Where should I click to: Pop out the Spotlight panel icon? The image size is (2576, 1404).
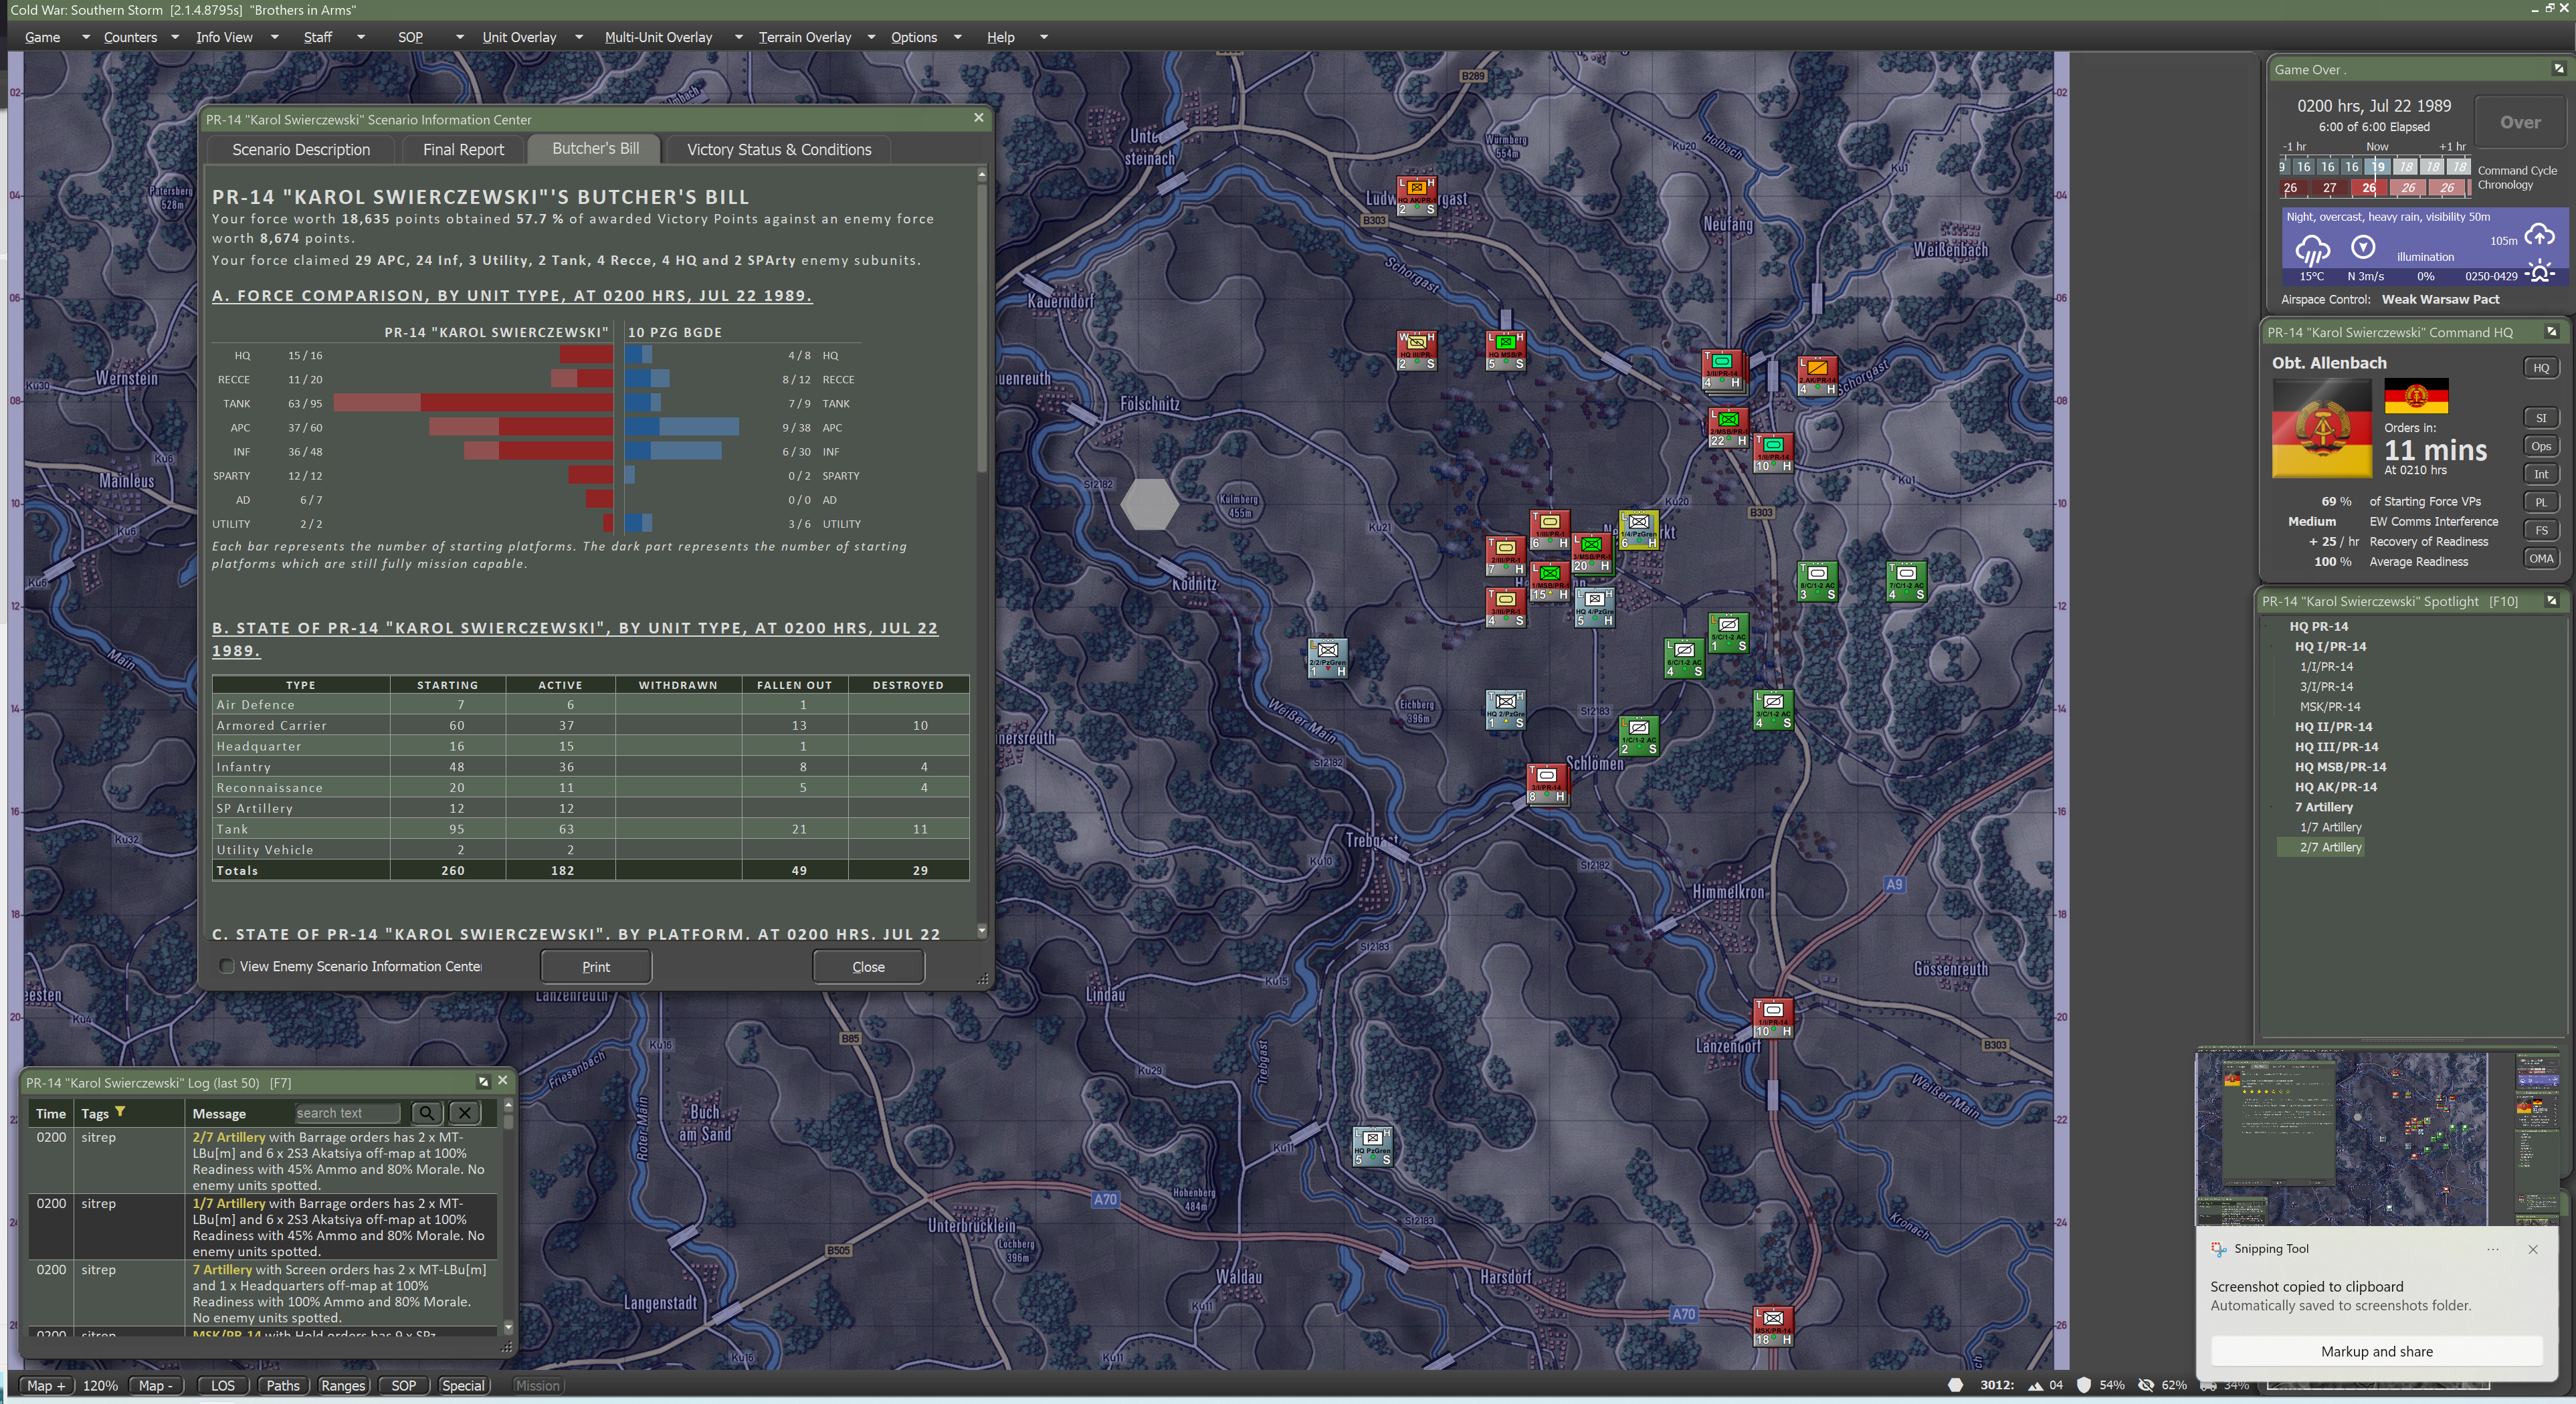pos(2551,601)
